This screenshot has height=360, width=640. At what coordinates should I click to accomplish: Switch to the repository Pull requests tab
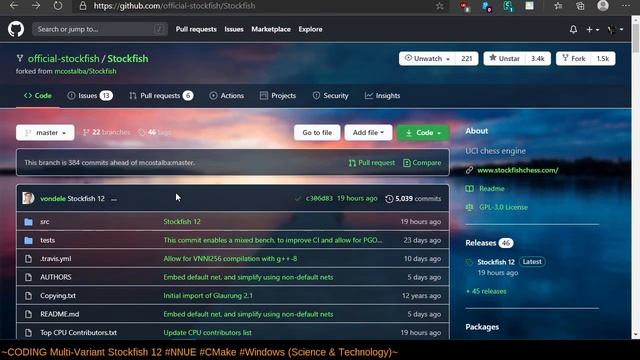tap(161, 96)
